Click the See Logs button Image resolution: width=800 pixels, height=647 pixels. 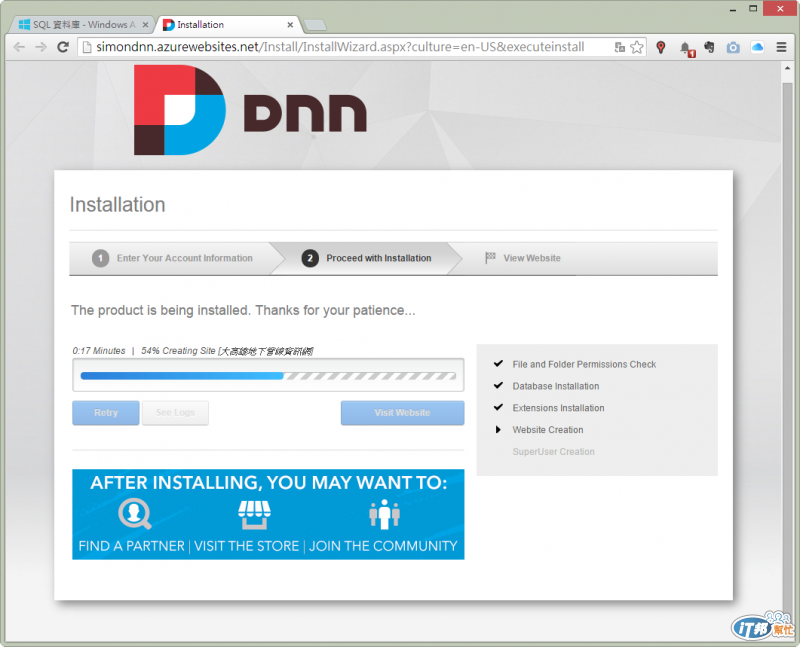[175, 412]
